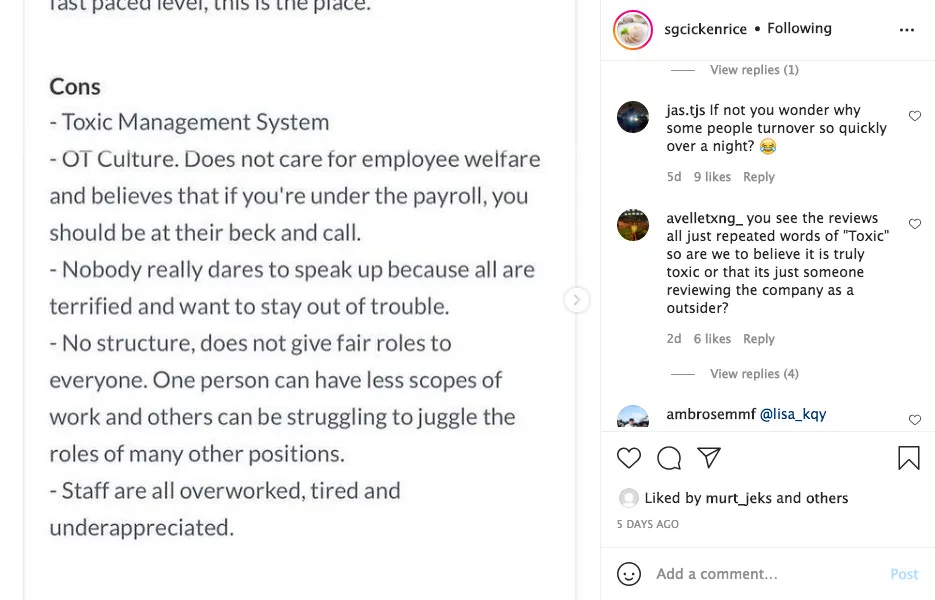Viewport: 935px width, 600px height.
Task: Click the Following button in the header
Action: (799, 29)
